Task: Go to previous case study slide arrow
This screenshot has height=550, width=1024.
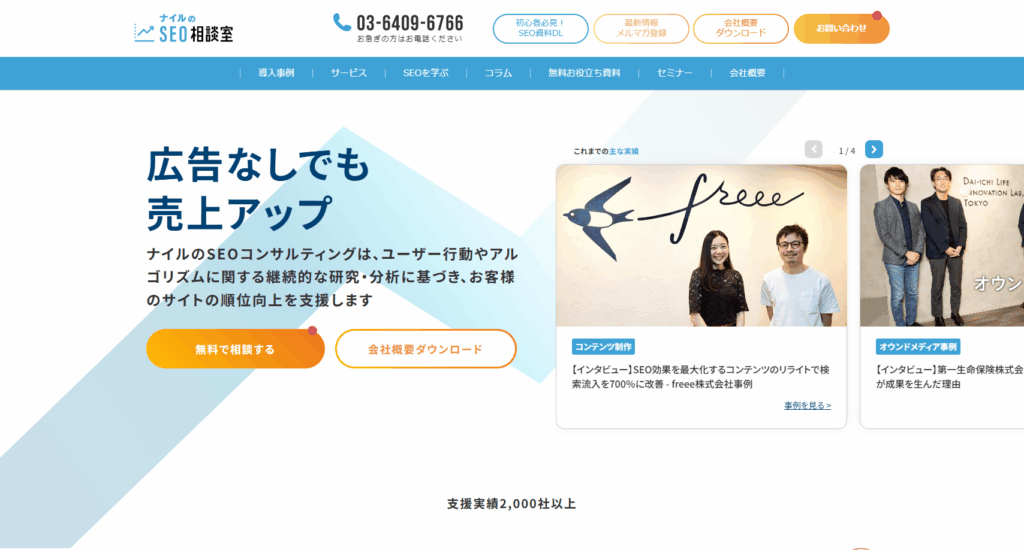Action: 813,150
